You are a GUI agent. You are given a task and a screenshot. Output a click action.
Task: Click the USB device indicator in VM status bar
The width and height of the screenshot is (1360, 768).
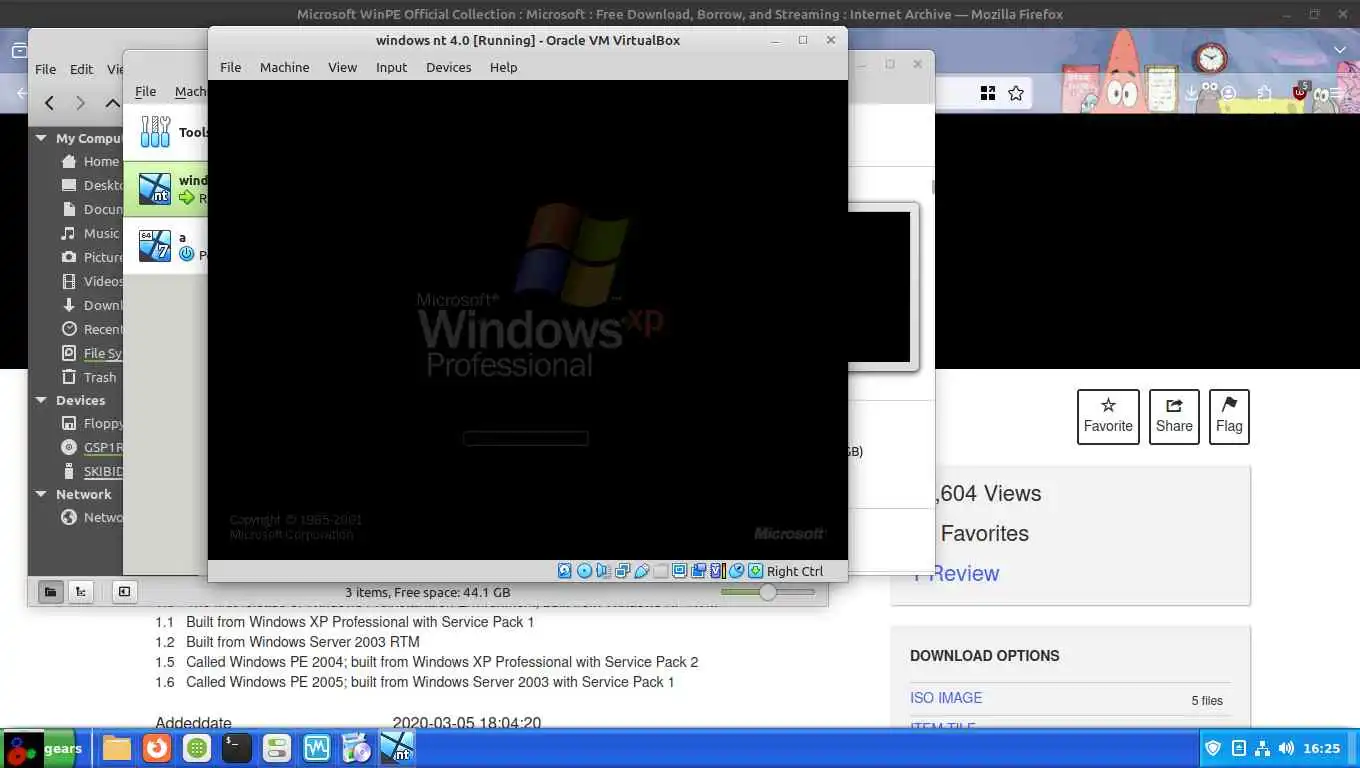pyautogui.click(x=642, y=571)
